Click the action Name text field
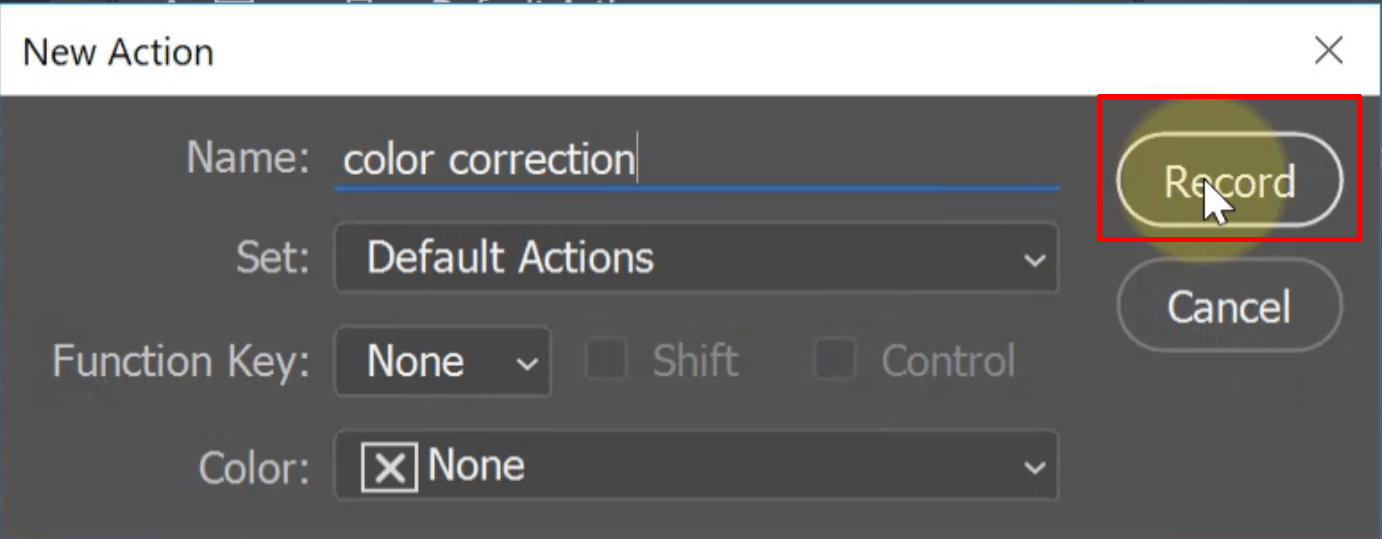Screen dimensions: 1382x539 pyautogui.click(x=696, y=160)
